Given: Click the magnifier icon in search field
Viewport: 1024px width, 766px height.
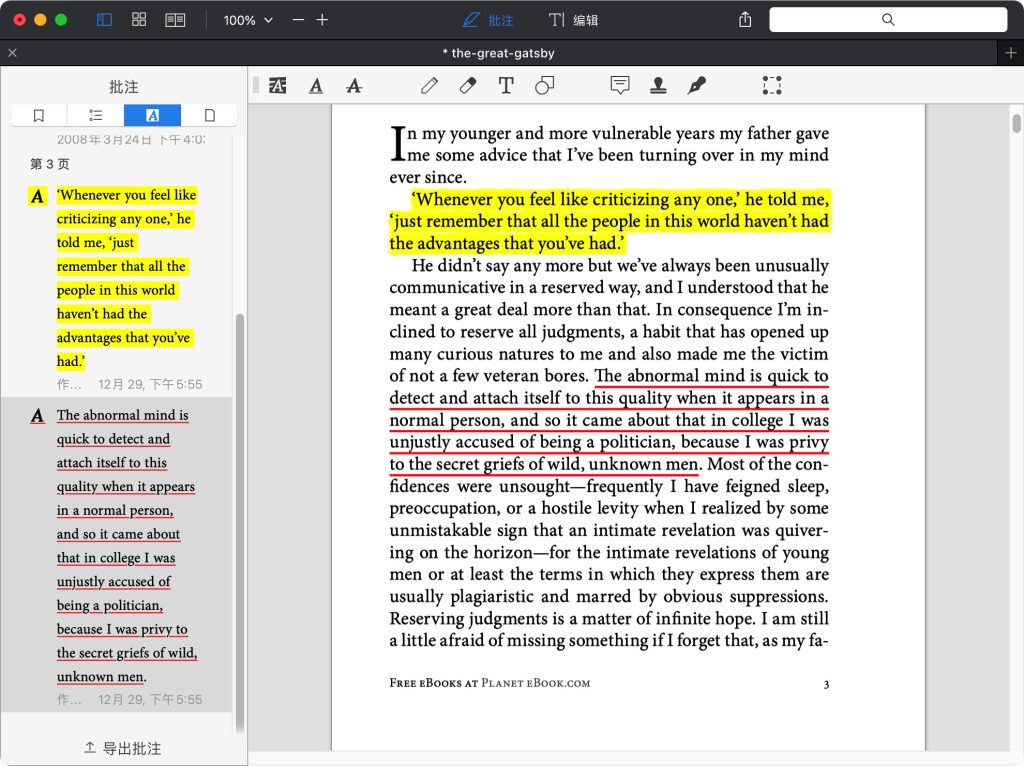Looking at the screenshot, I should tap(888, 20).
